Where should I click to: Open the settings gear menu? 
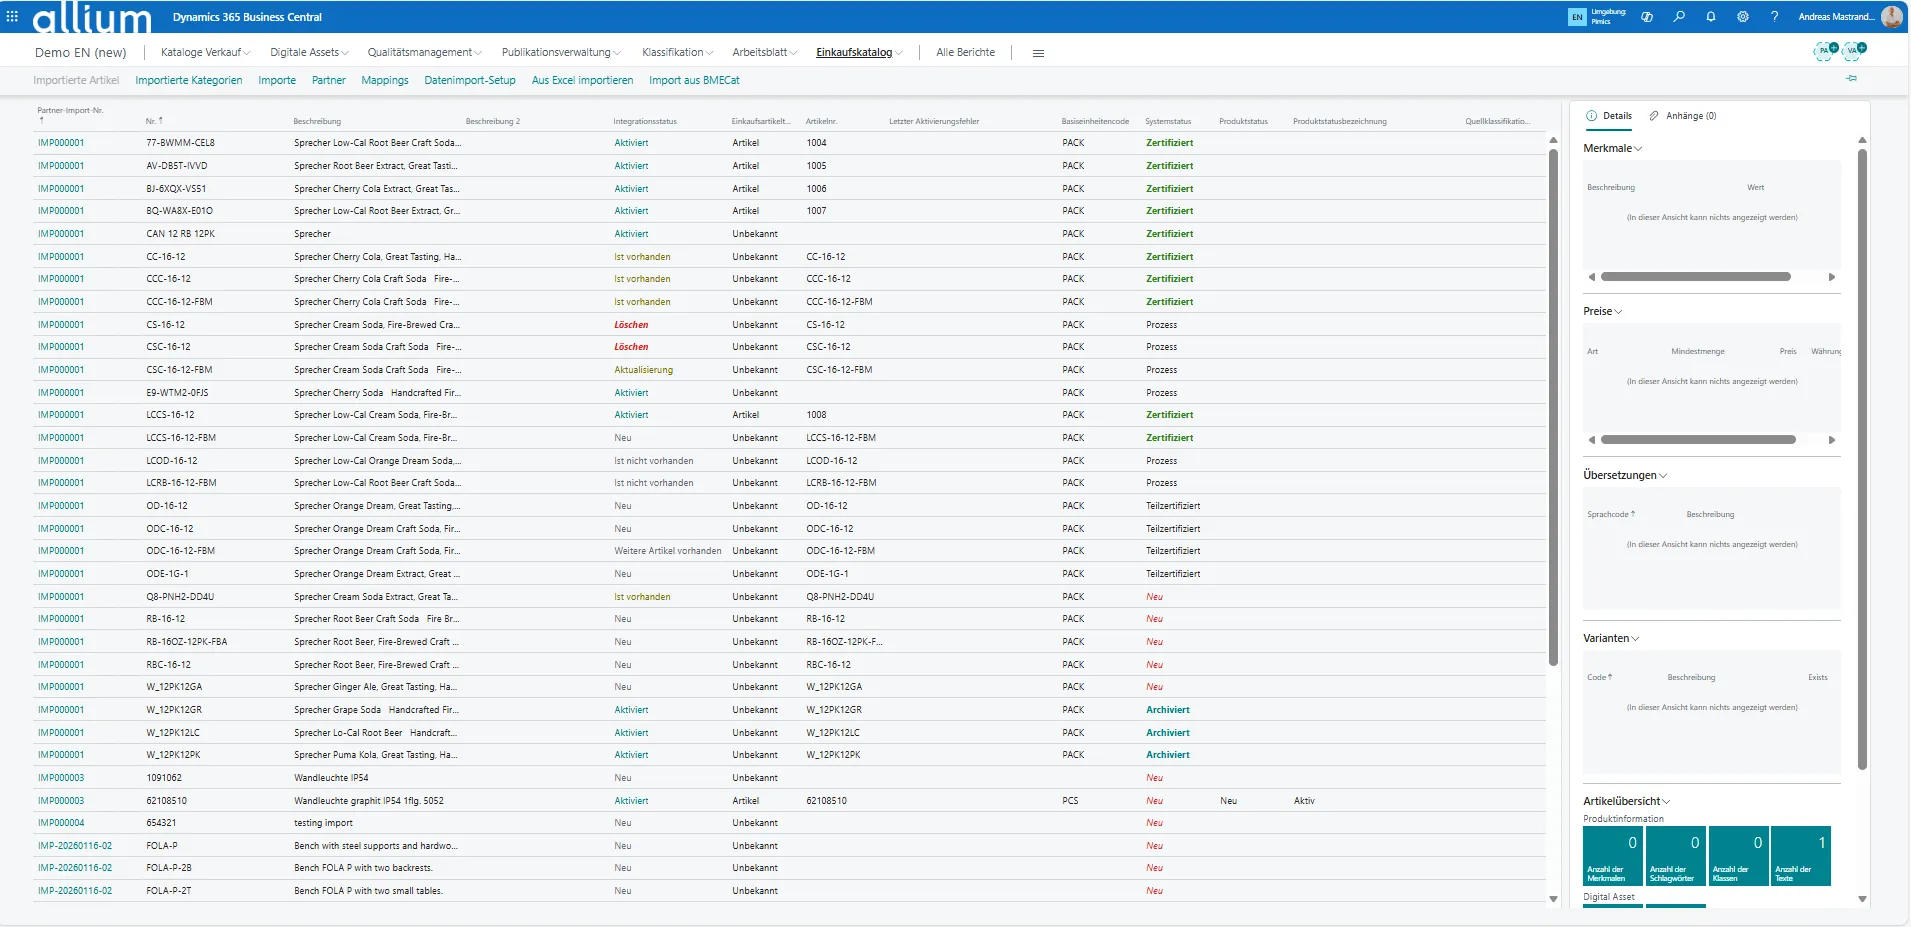click(1743, 17)
